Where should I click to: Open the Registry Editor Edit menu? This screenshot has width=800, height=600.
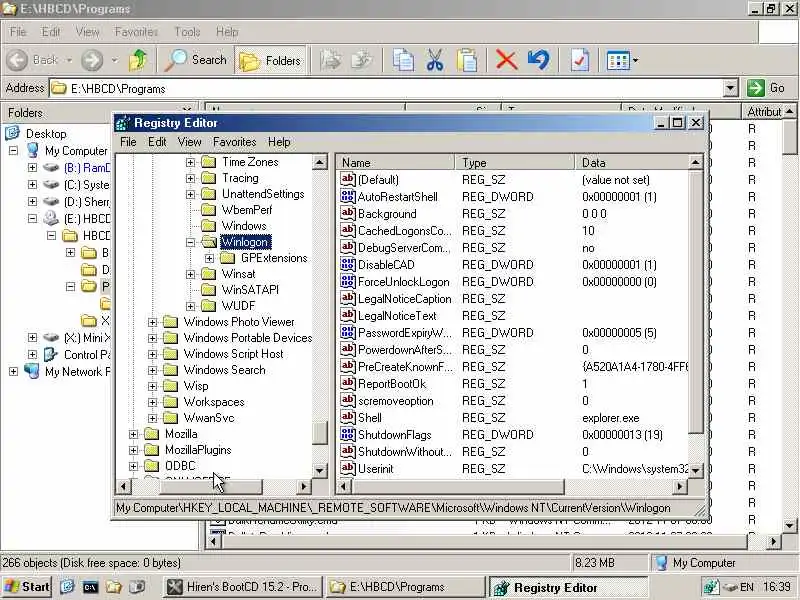click(157, 142)
